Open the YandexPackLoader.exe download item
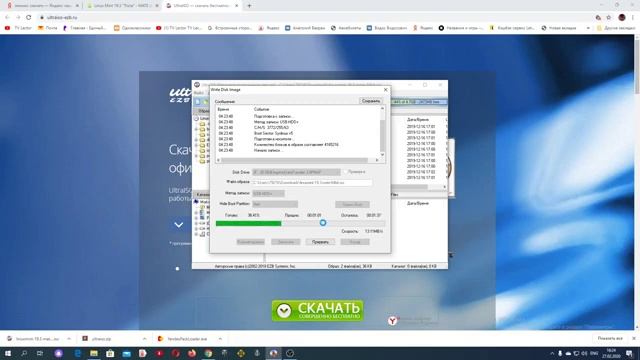 184,339
